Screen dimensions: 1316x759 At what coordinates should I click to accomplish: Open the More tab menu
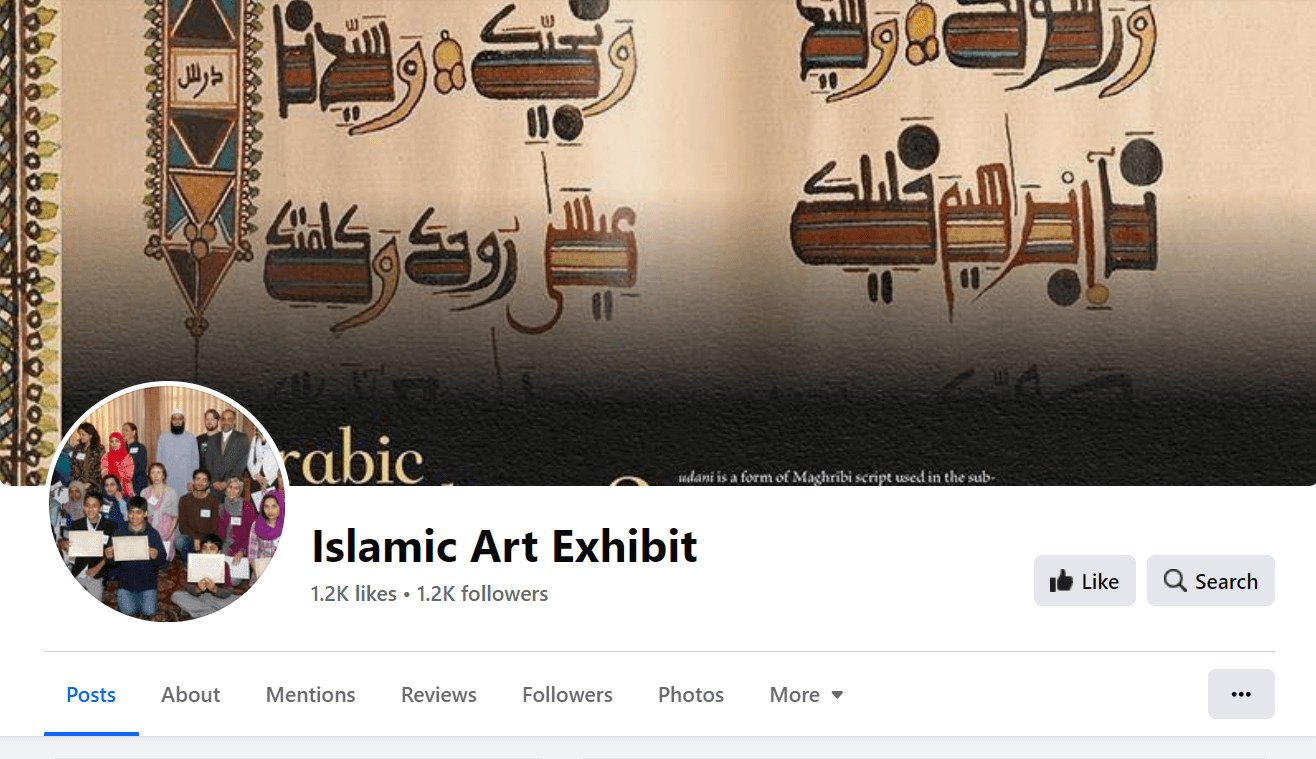(806, 694)
